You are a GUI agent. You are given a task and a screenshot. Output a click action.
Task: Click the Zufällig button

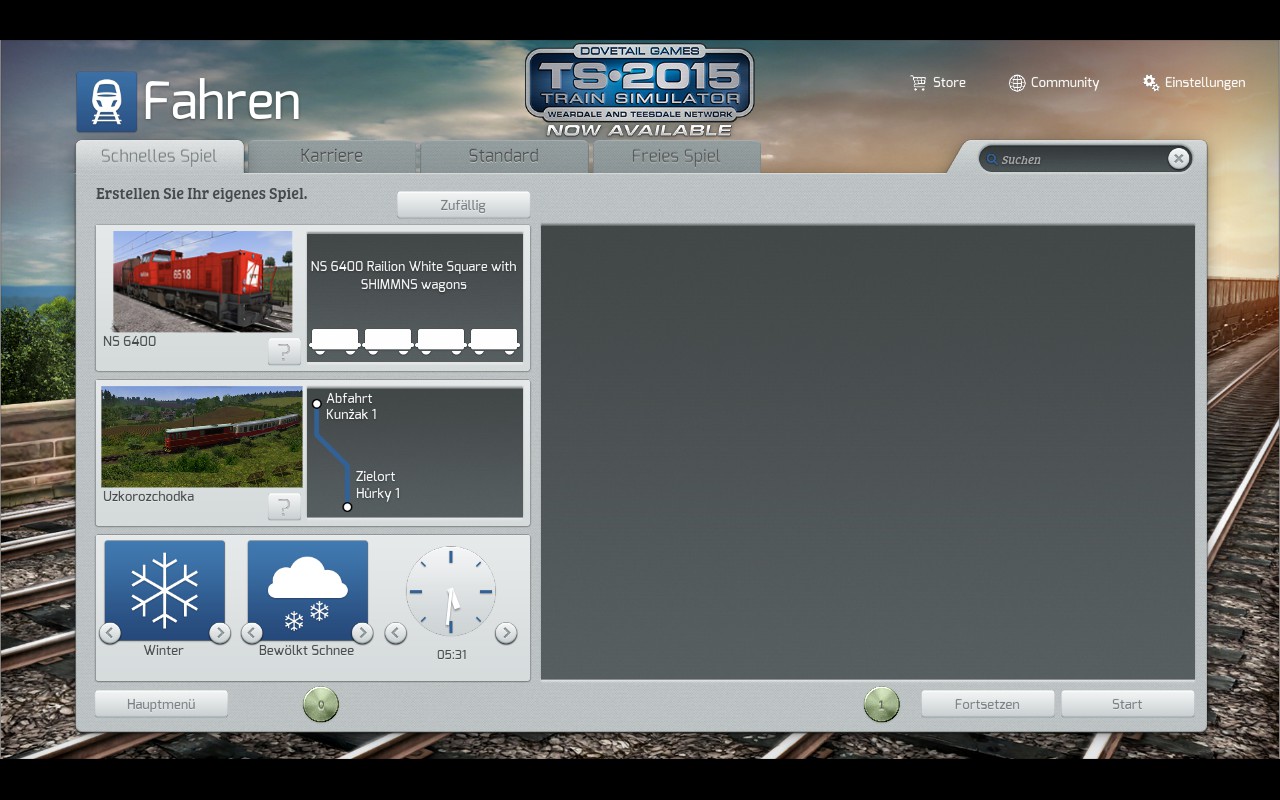tap(463, 205)
